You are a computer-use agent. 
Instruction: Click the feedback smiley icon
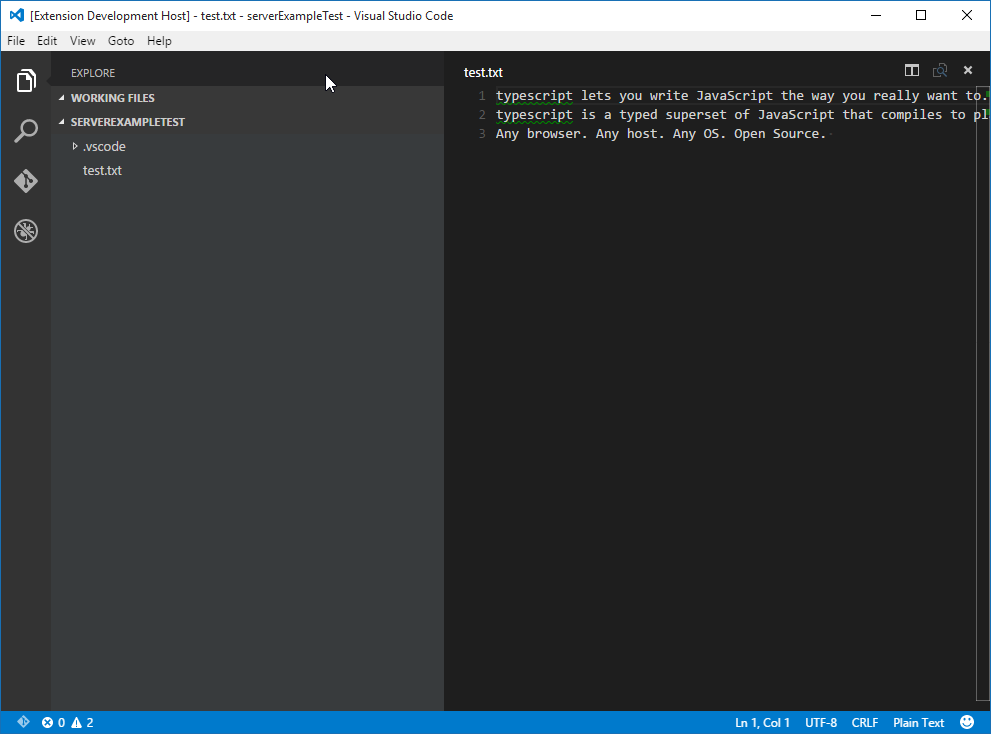coord(967,722)
